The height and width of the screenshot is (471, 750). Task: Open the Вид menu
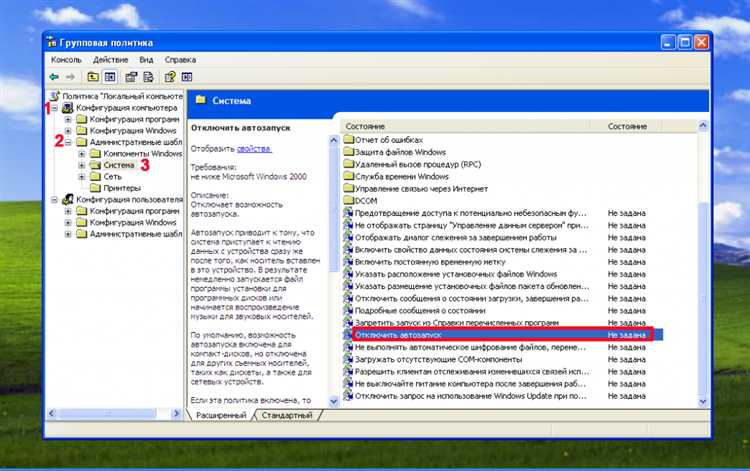point(146,60)
